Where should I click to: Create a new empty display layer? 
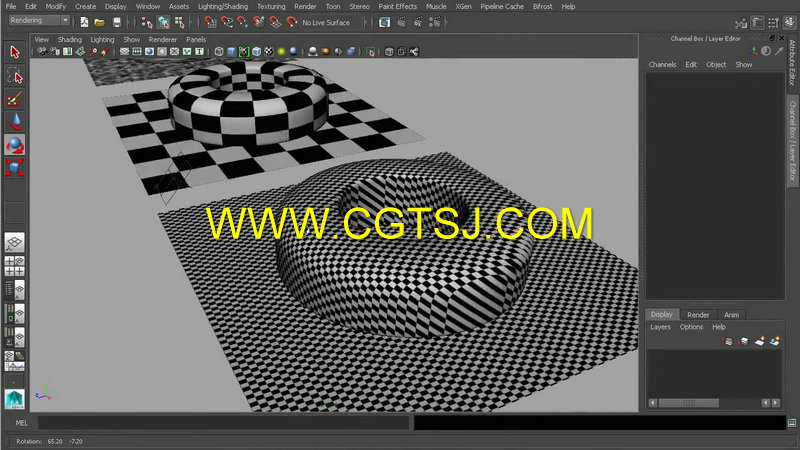(760, 341)
